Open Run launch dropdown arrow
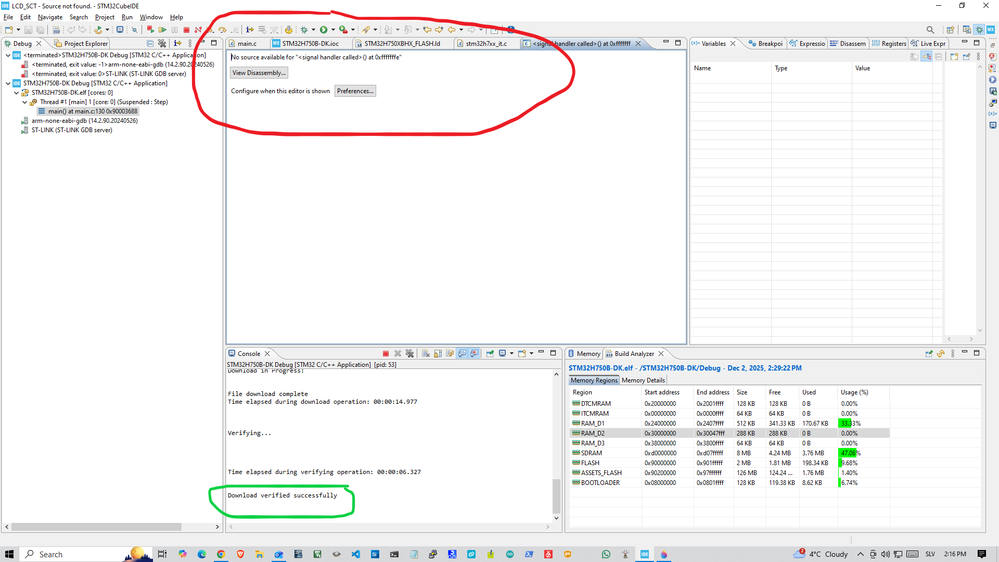The image size is (999, 562). 333,29
